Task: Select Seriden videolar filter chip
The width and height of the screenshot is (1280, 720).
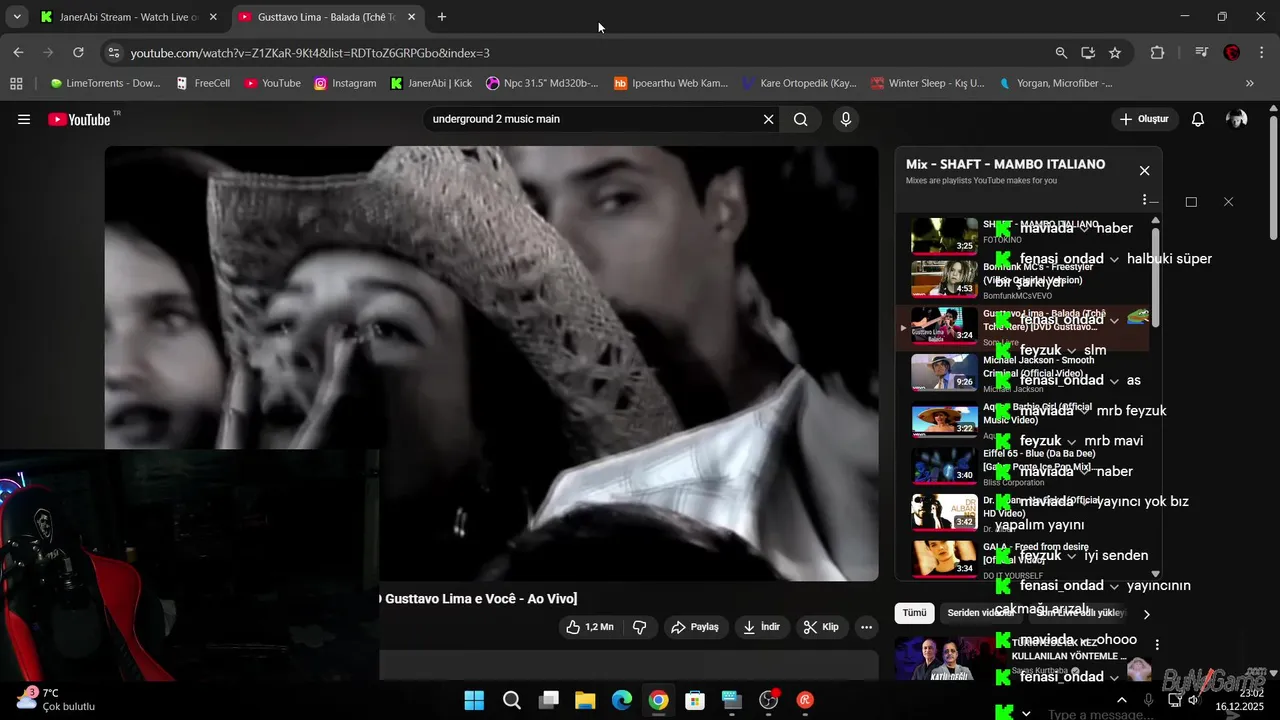Action: (981, 613)
